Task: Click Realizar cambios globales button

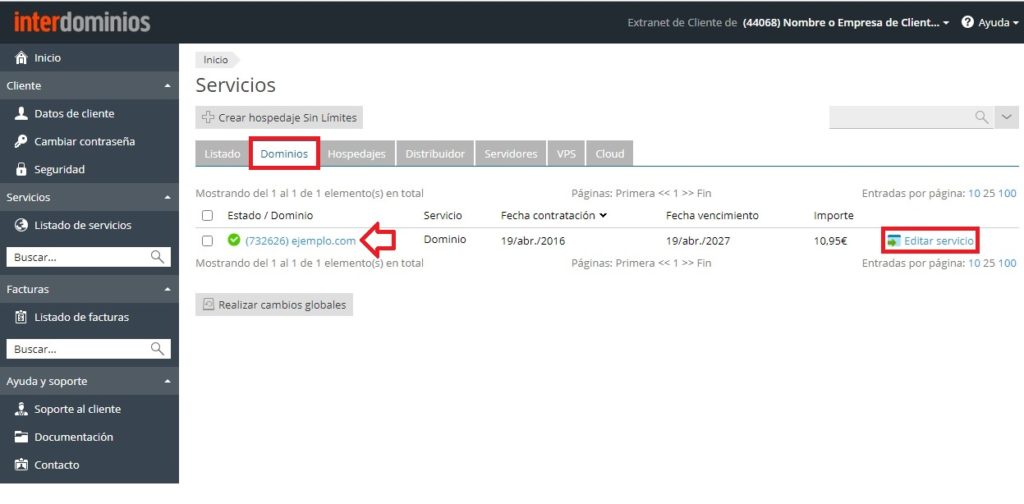Action: 274,304
